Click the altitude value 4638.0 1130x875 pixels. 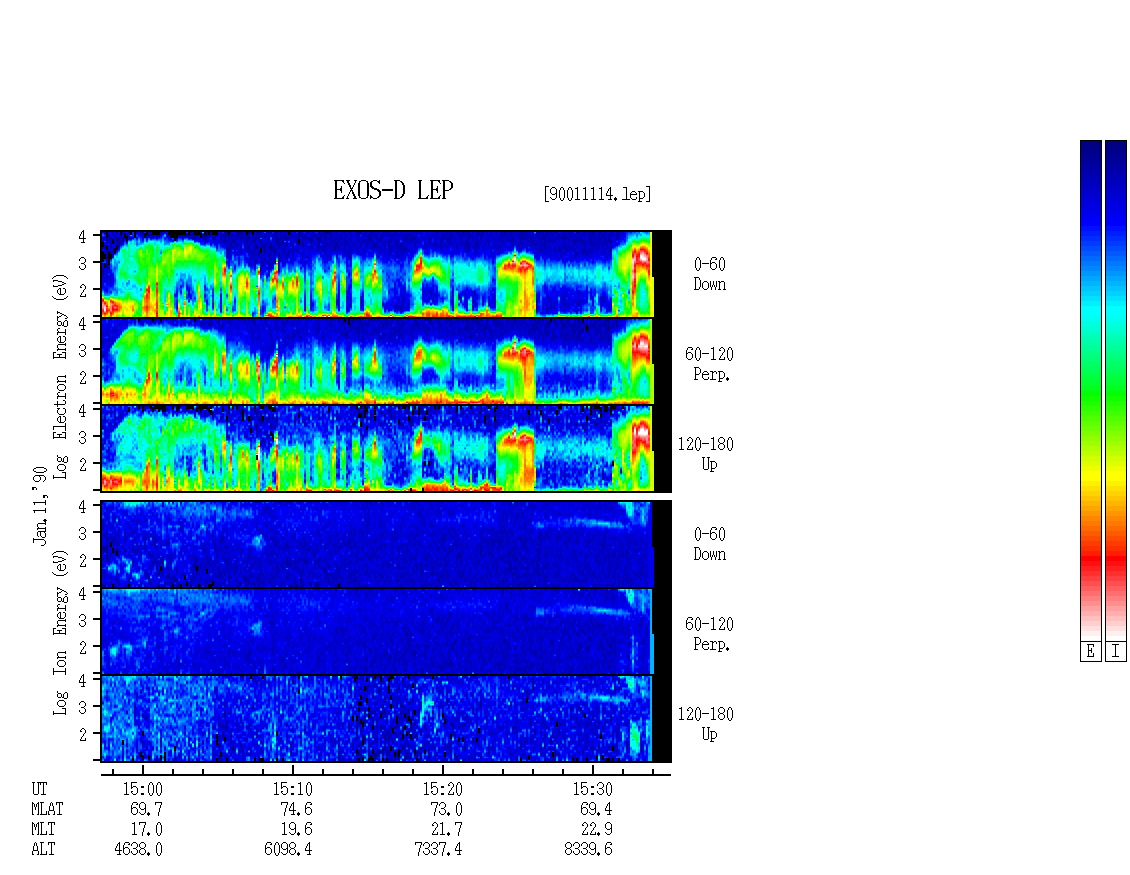tap(138, 850)
